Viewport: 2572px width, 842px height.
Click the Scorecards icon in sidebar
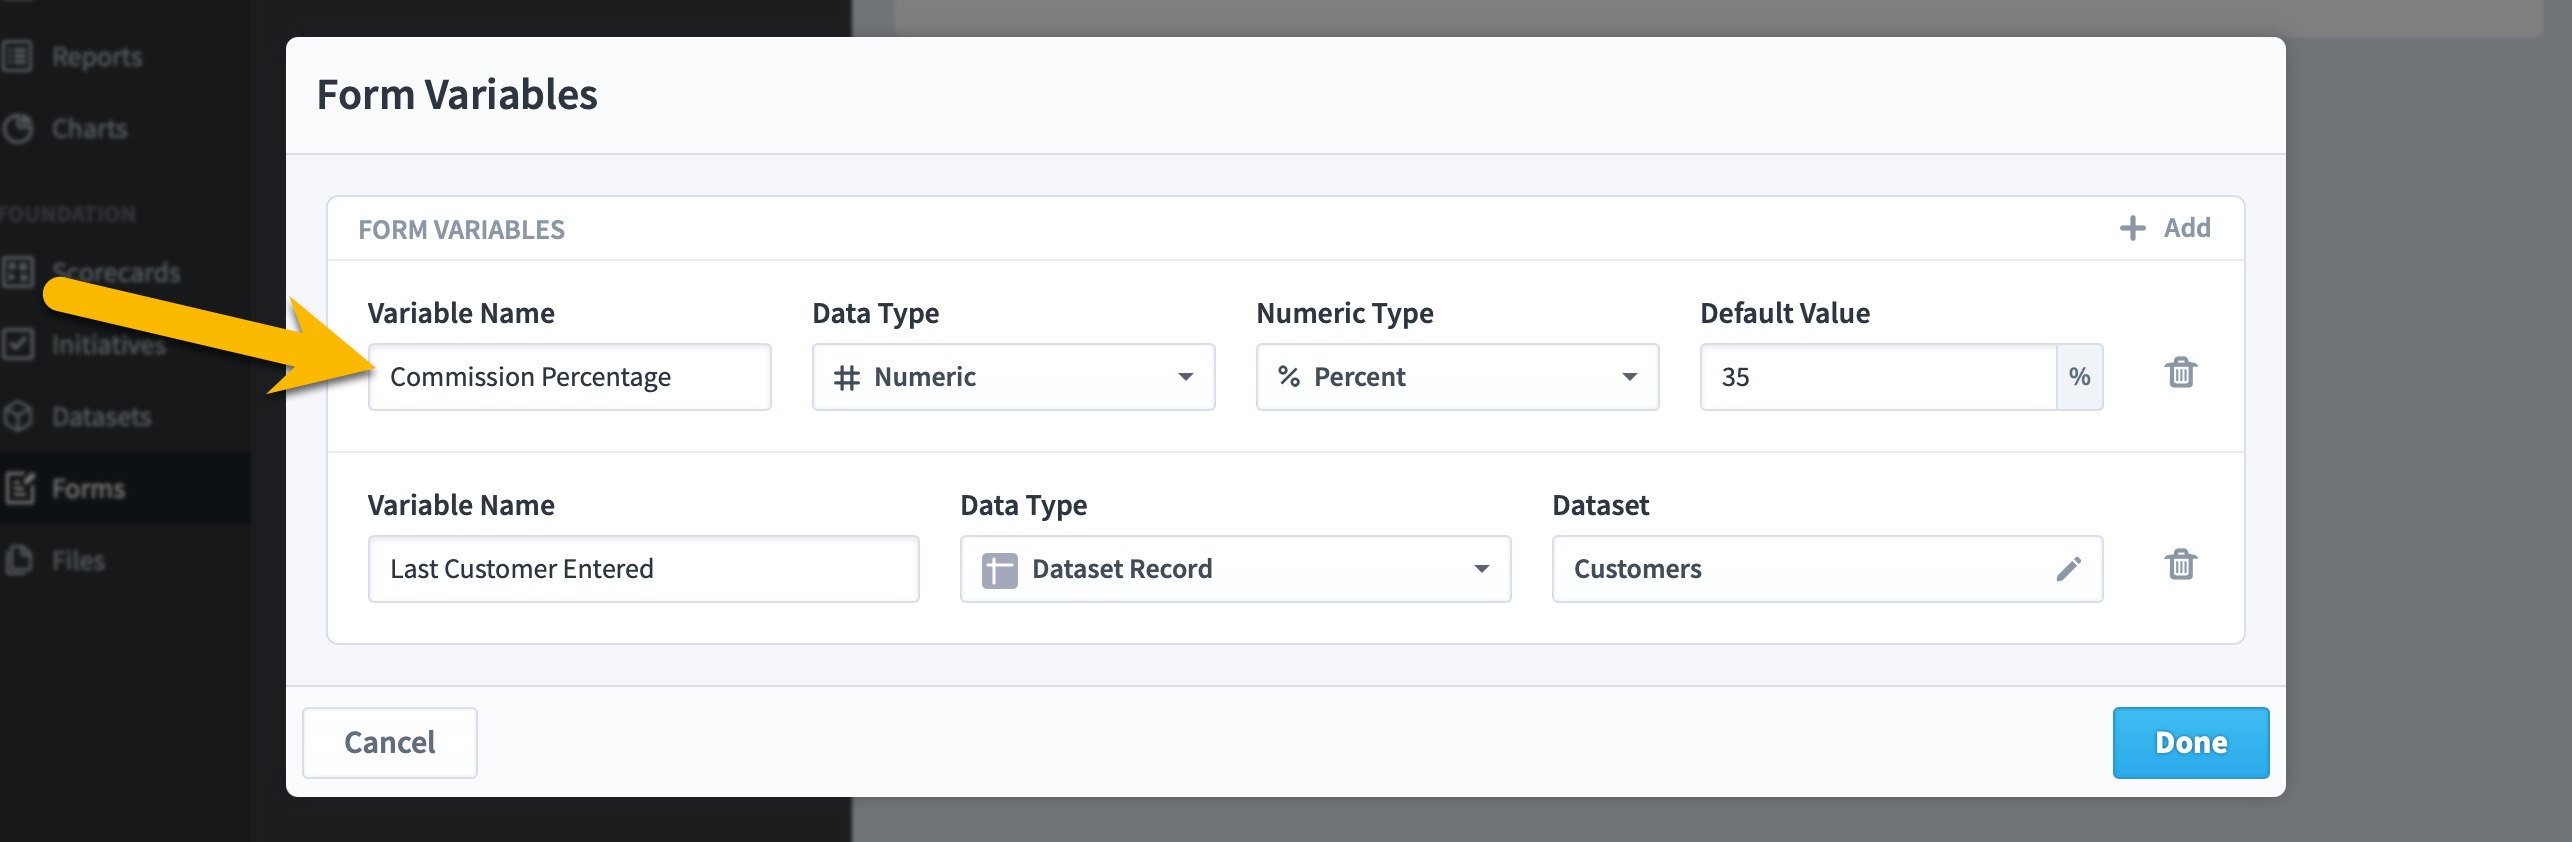18,272
